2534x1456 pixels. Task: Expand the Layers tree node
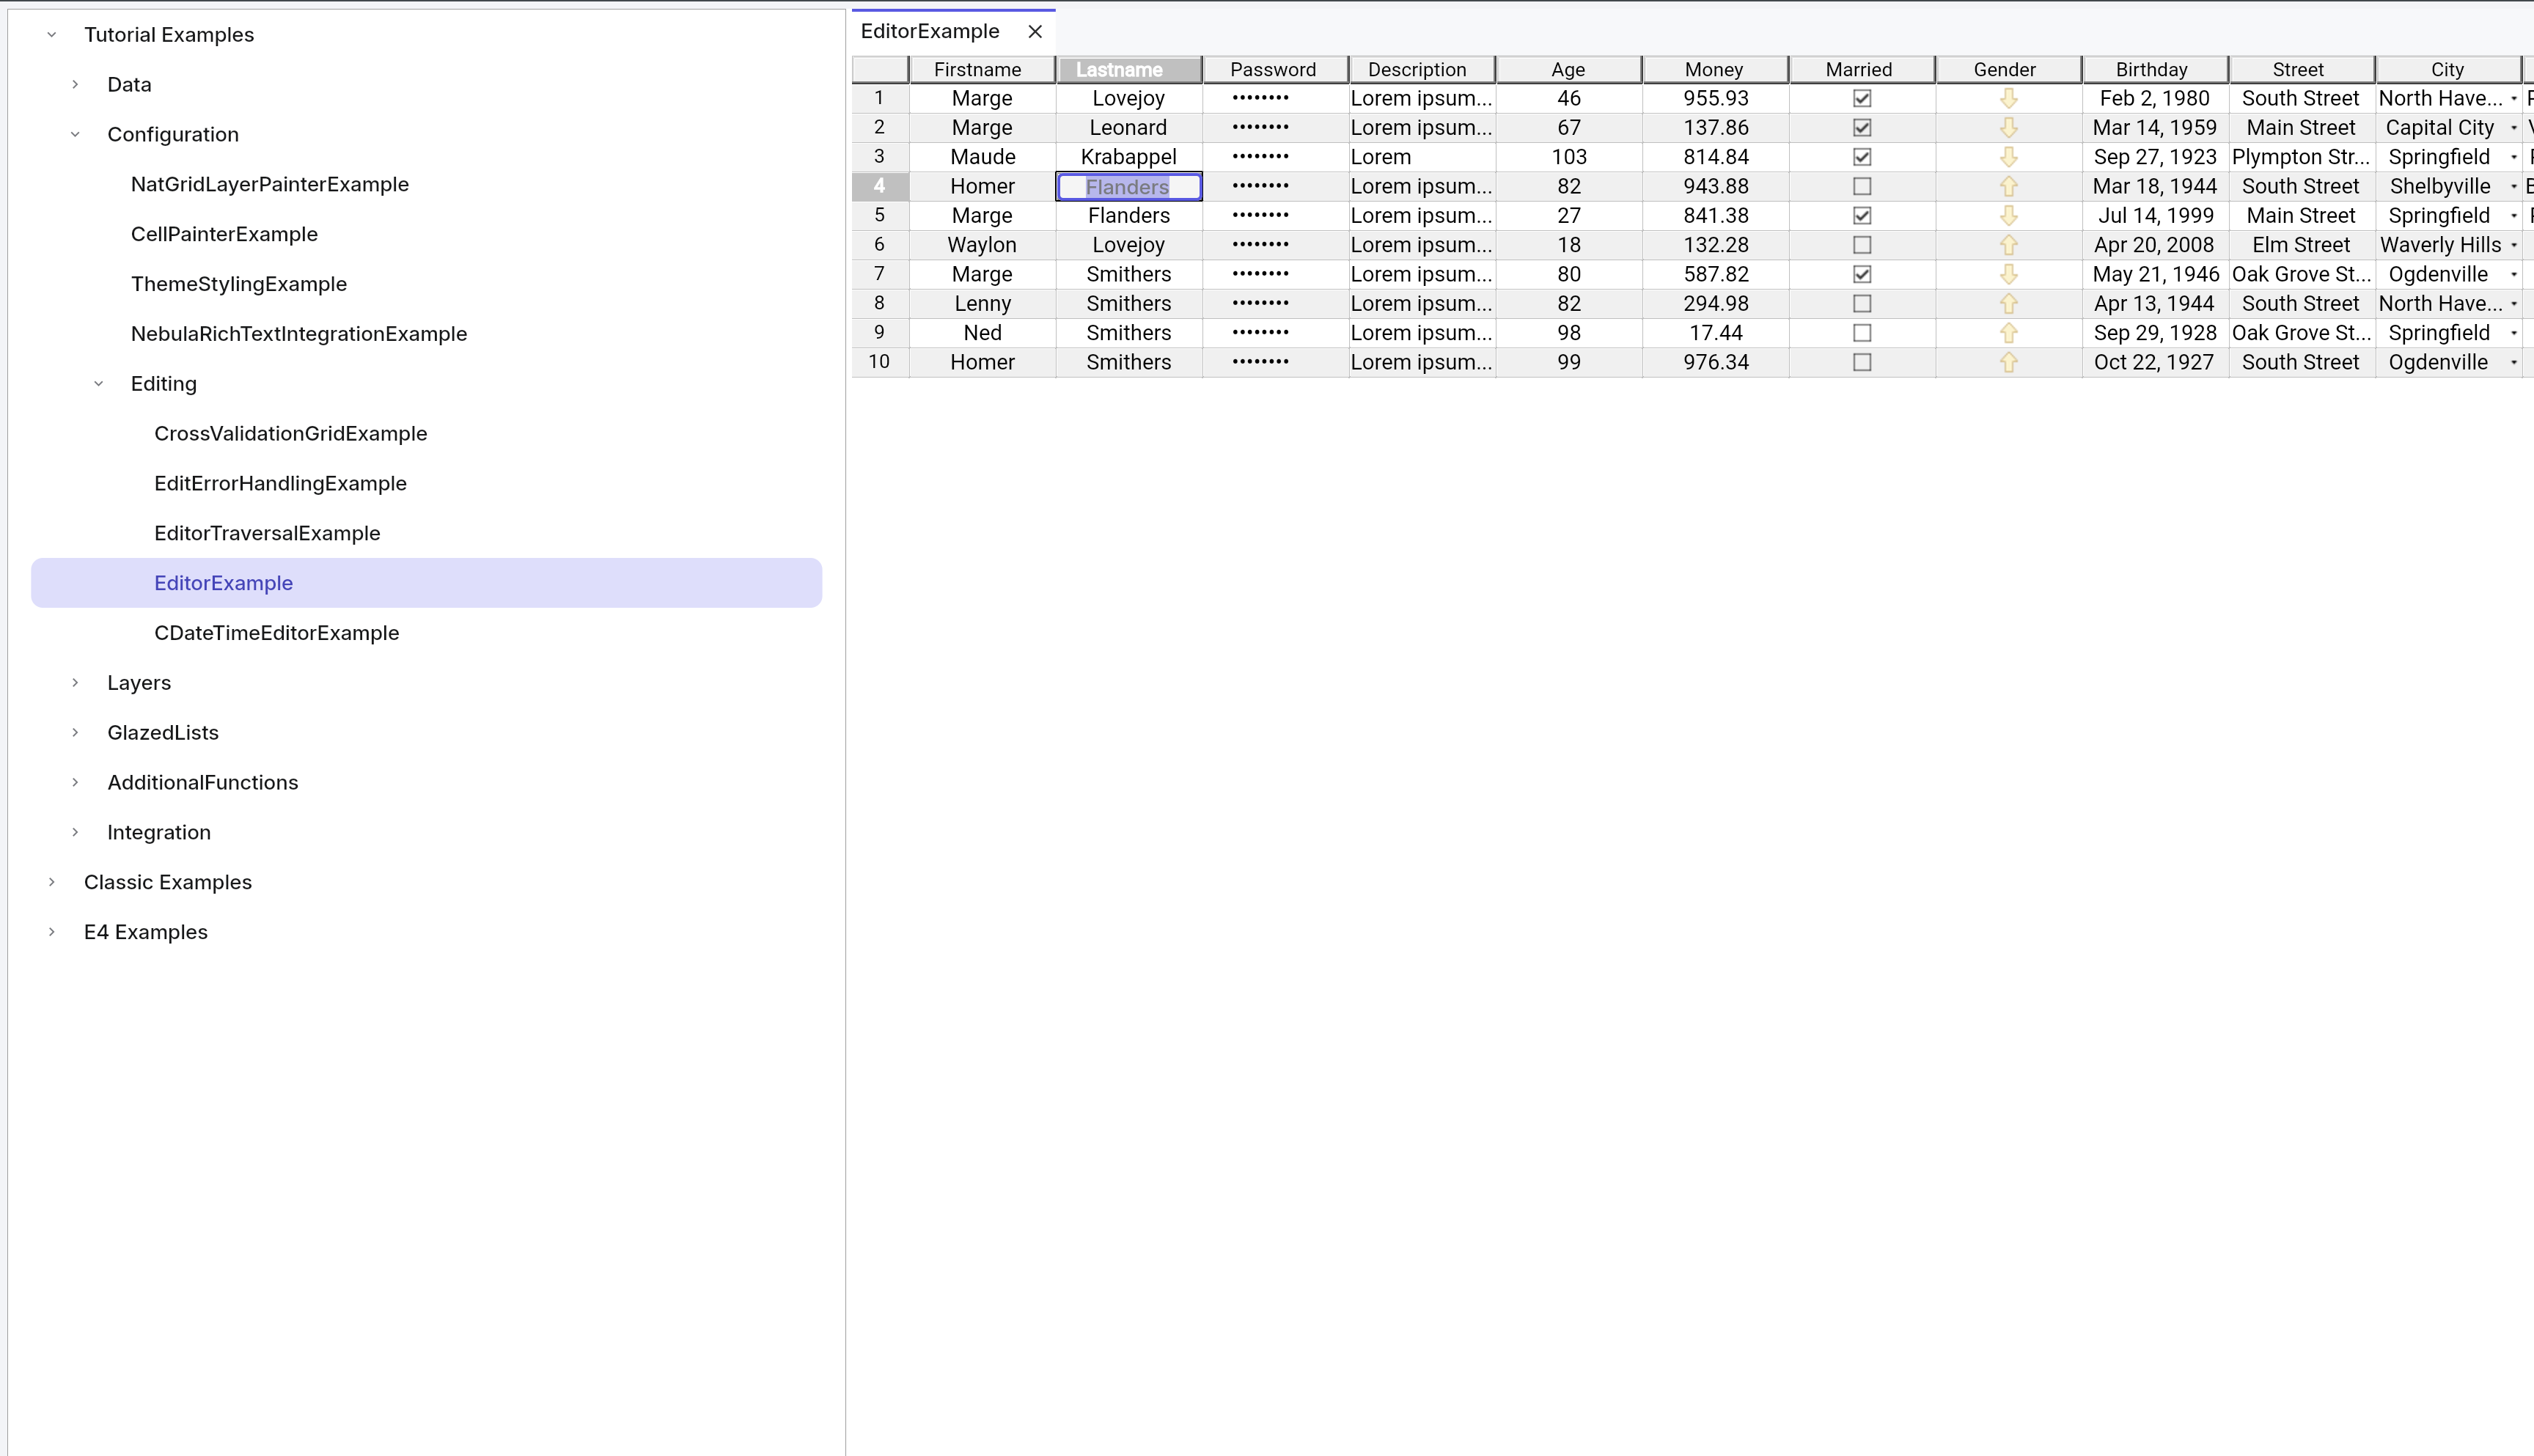pos(75,683)
